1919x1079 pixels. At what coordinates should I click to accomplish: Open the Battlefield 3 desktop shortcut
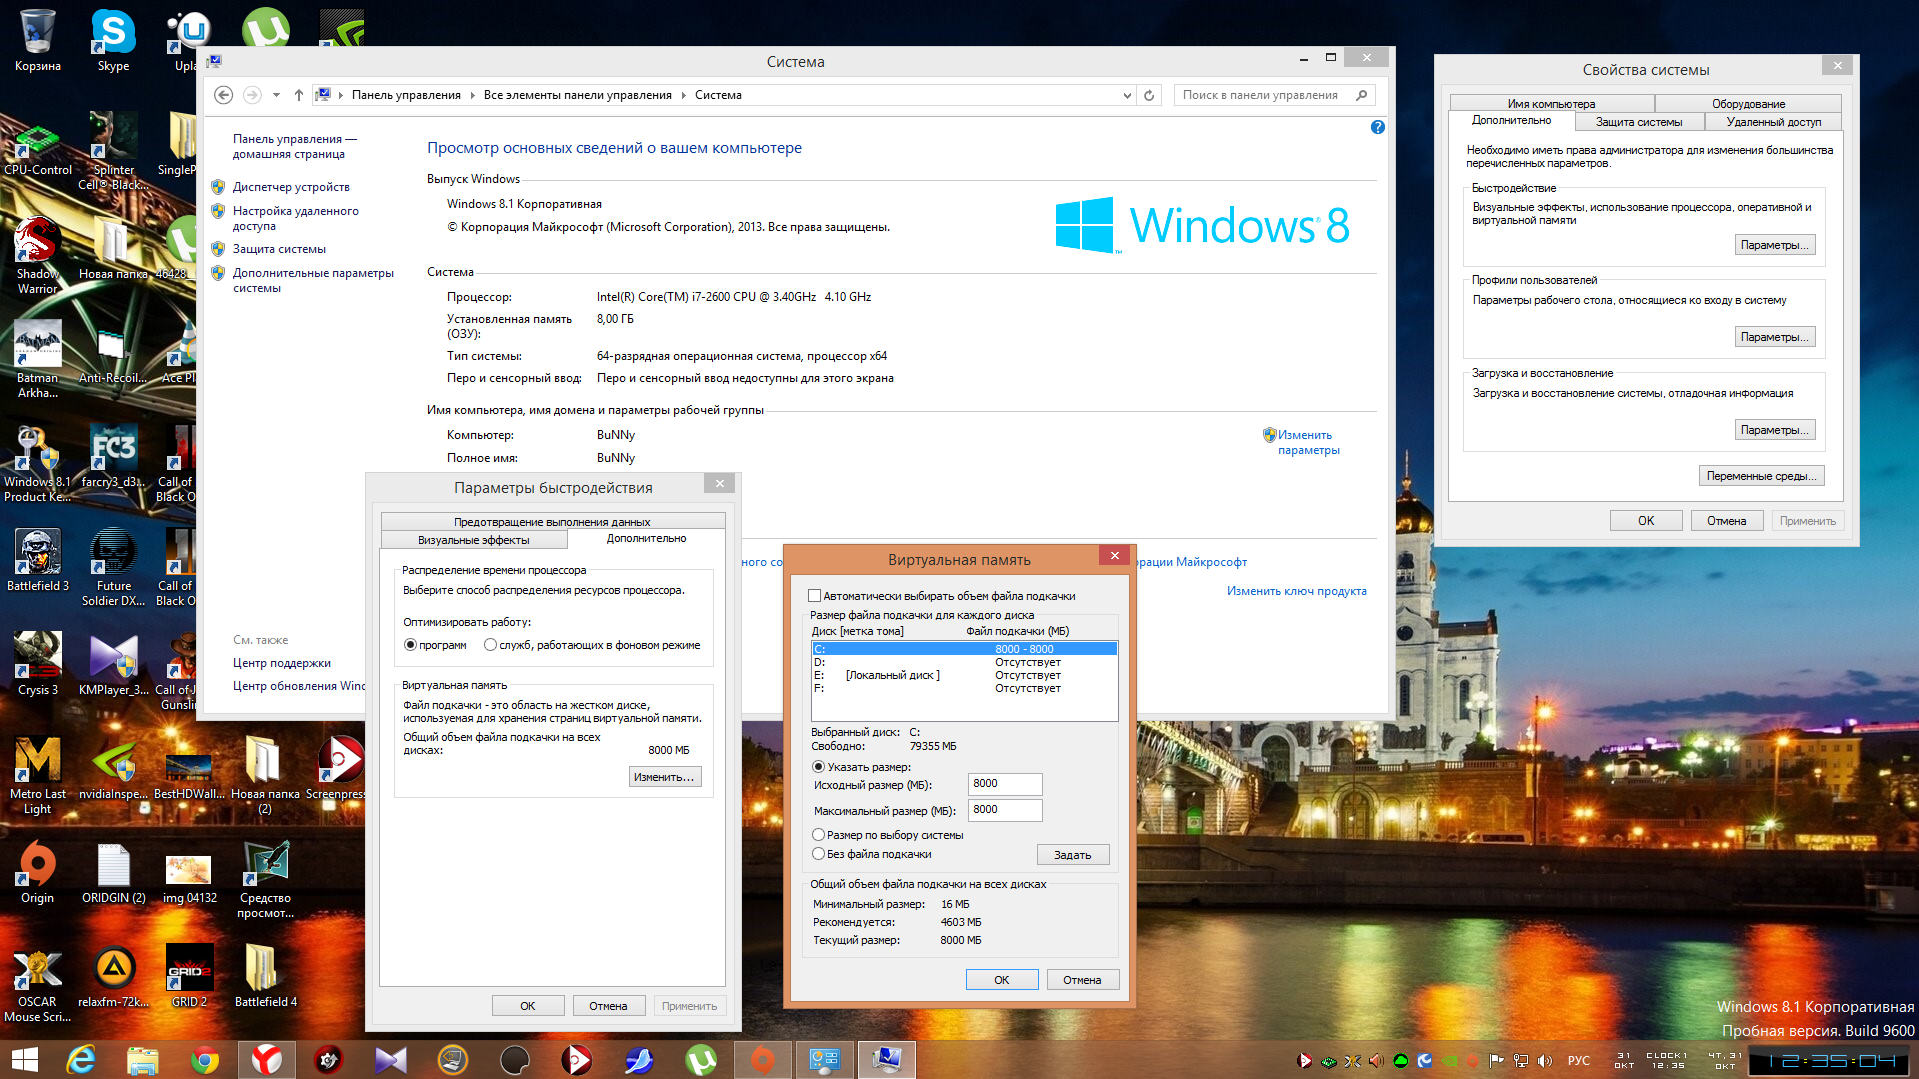[x=37, y=558]
